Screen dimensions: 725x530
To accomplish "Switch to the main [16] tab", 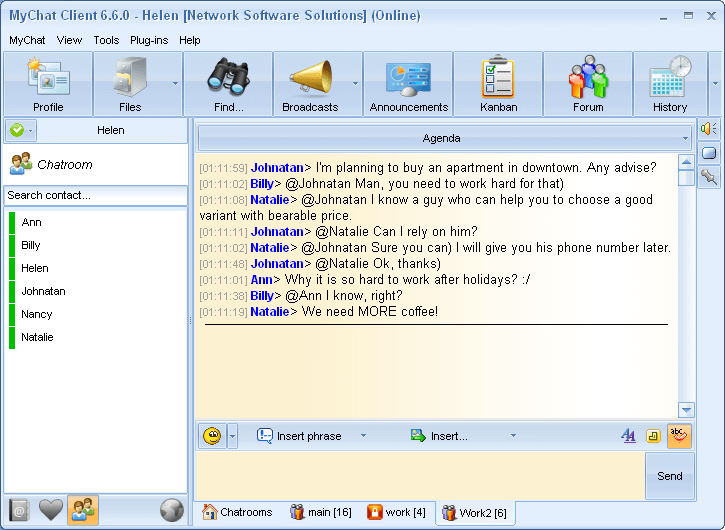I will 320,512.
